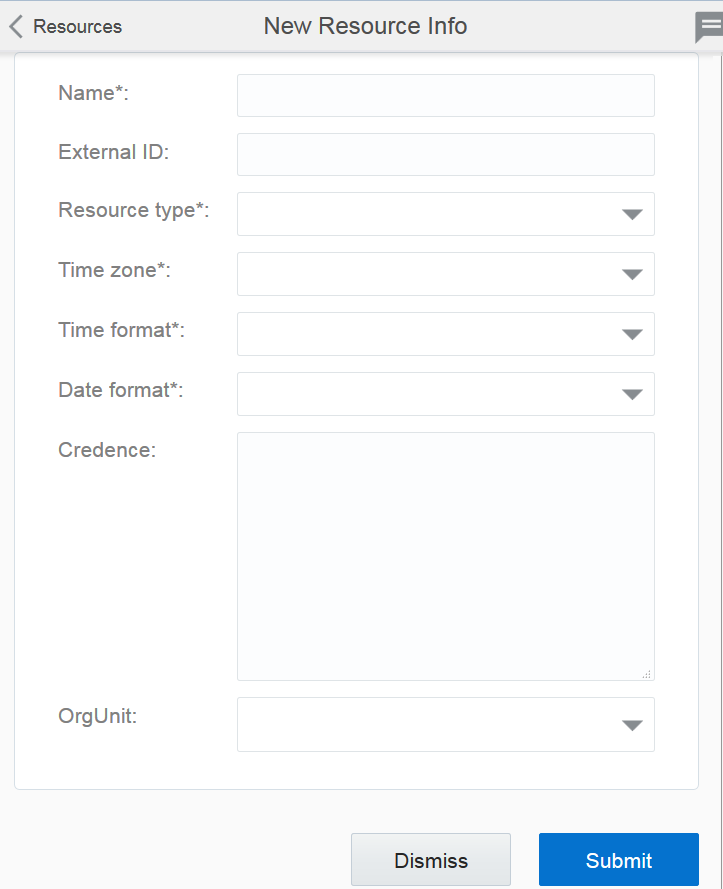Expand the Resource type dropdown arrow

pyautogui.click(x=631, y=214)
